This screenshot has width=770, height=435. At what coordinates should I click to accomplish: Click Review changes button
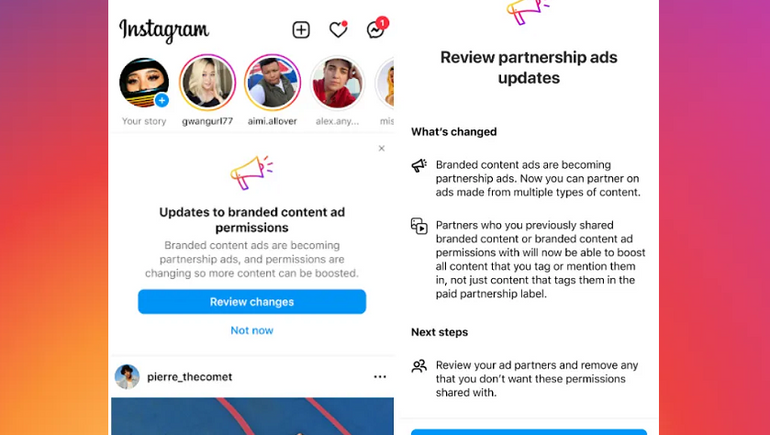pos(252,301)
